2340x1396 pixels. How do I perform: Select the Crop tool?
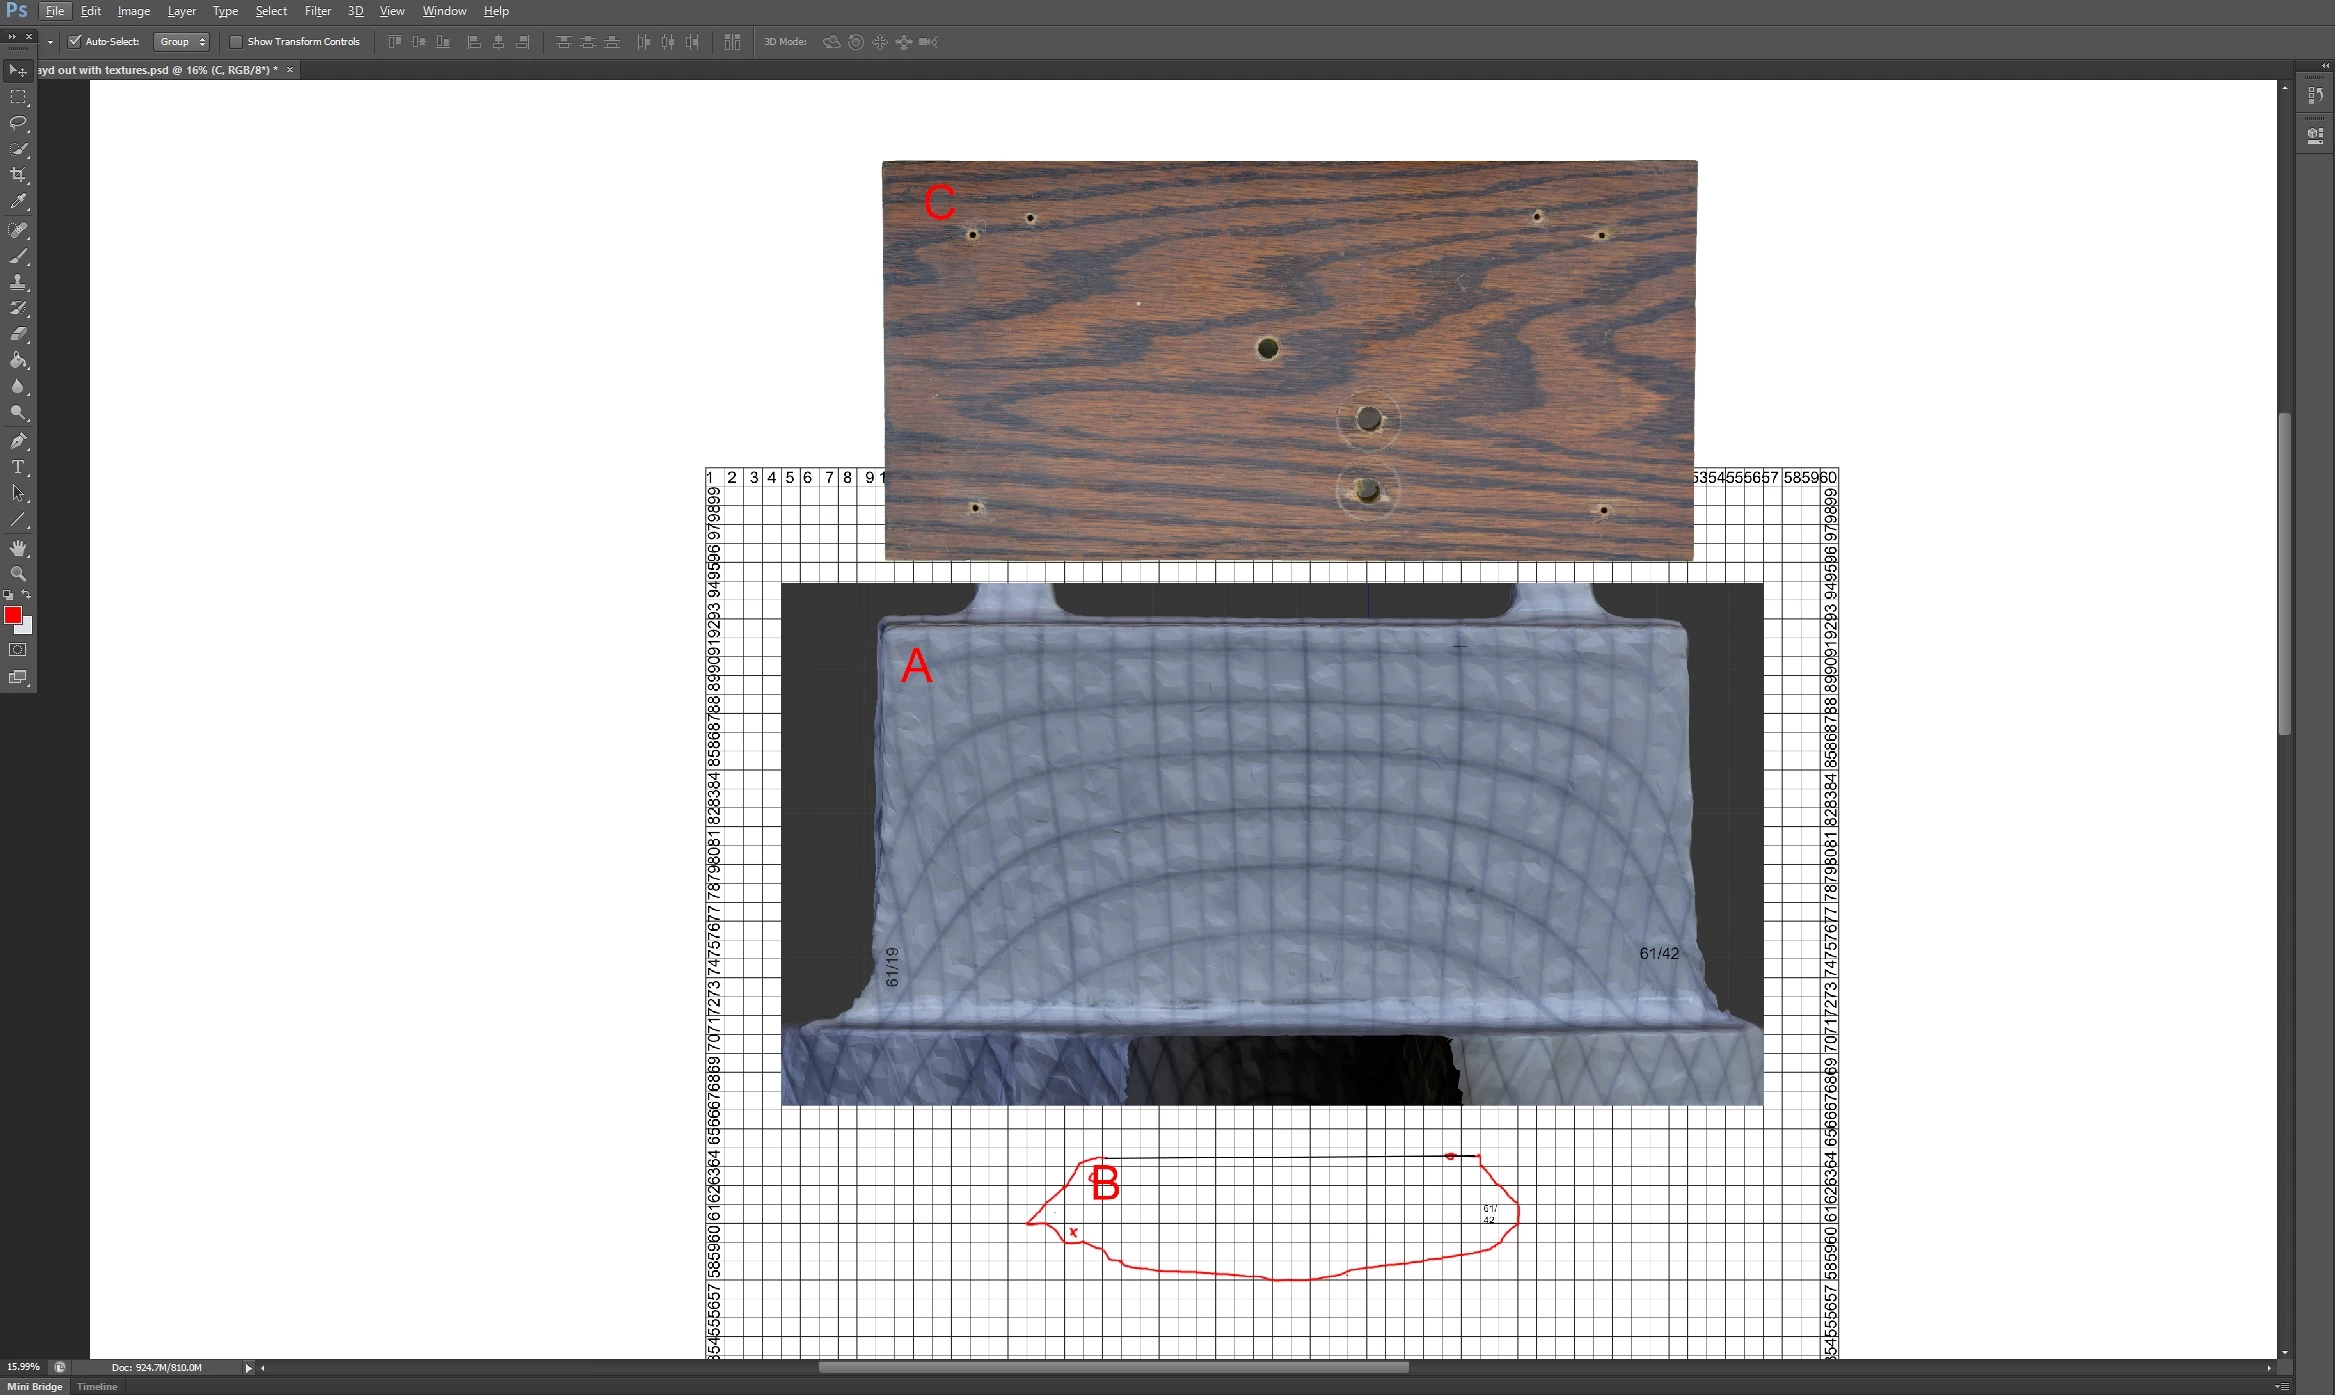click(x=18, y=175)
